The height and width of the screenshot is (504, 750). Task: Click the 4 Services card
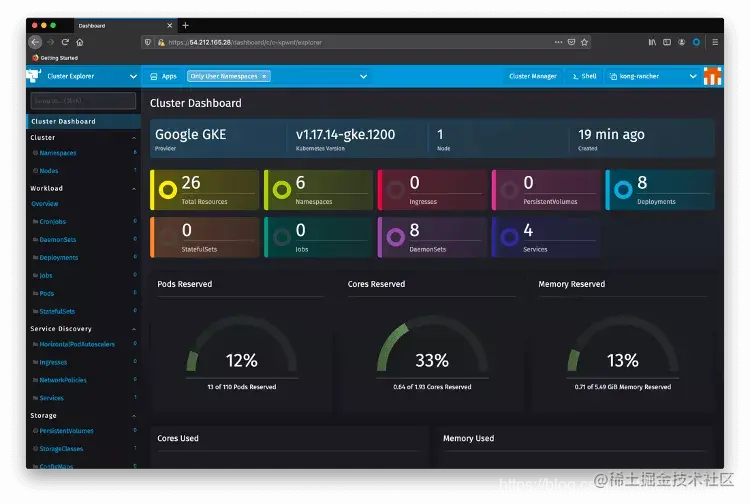(546, 238)
